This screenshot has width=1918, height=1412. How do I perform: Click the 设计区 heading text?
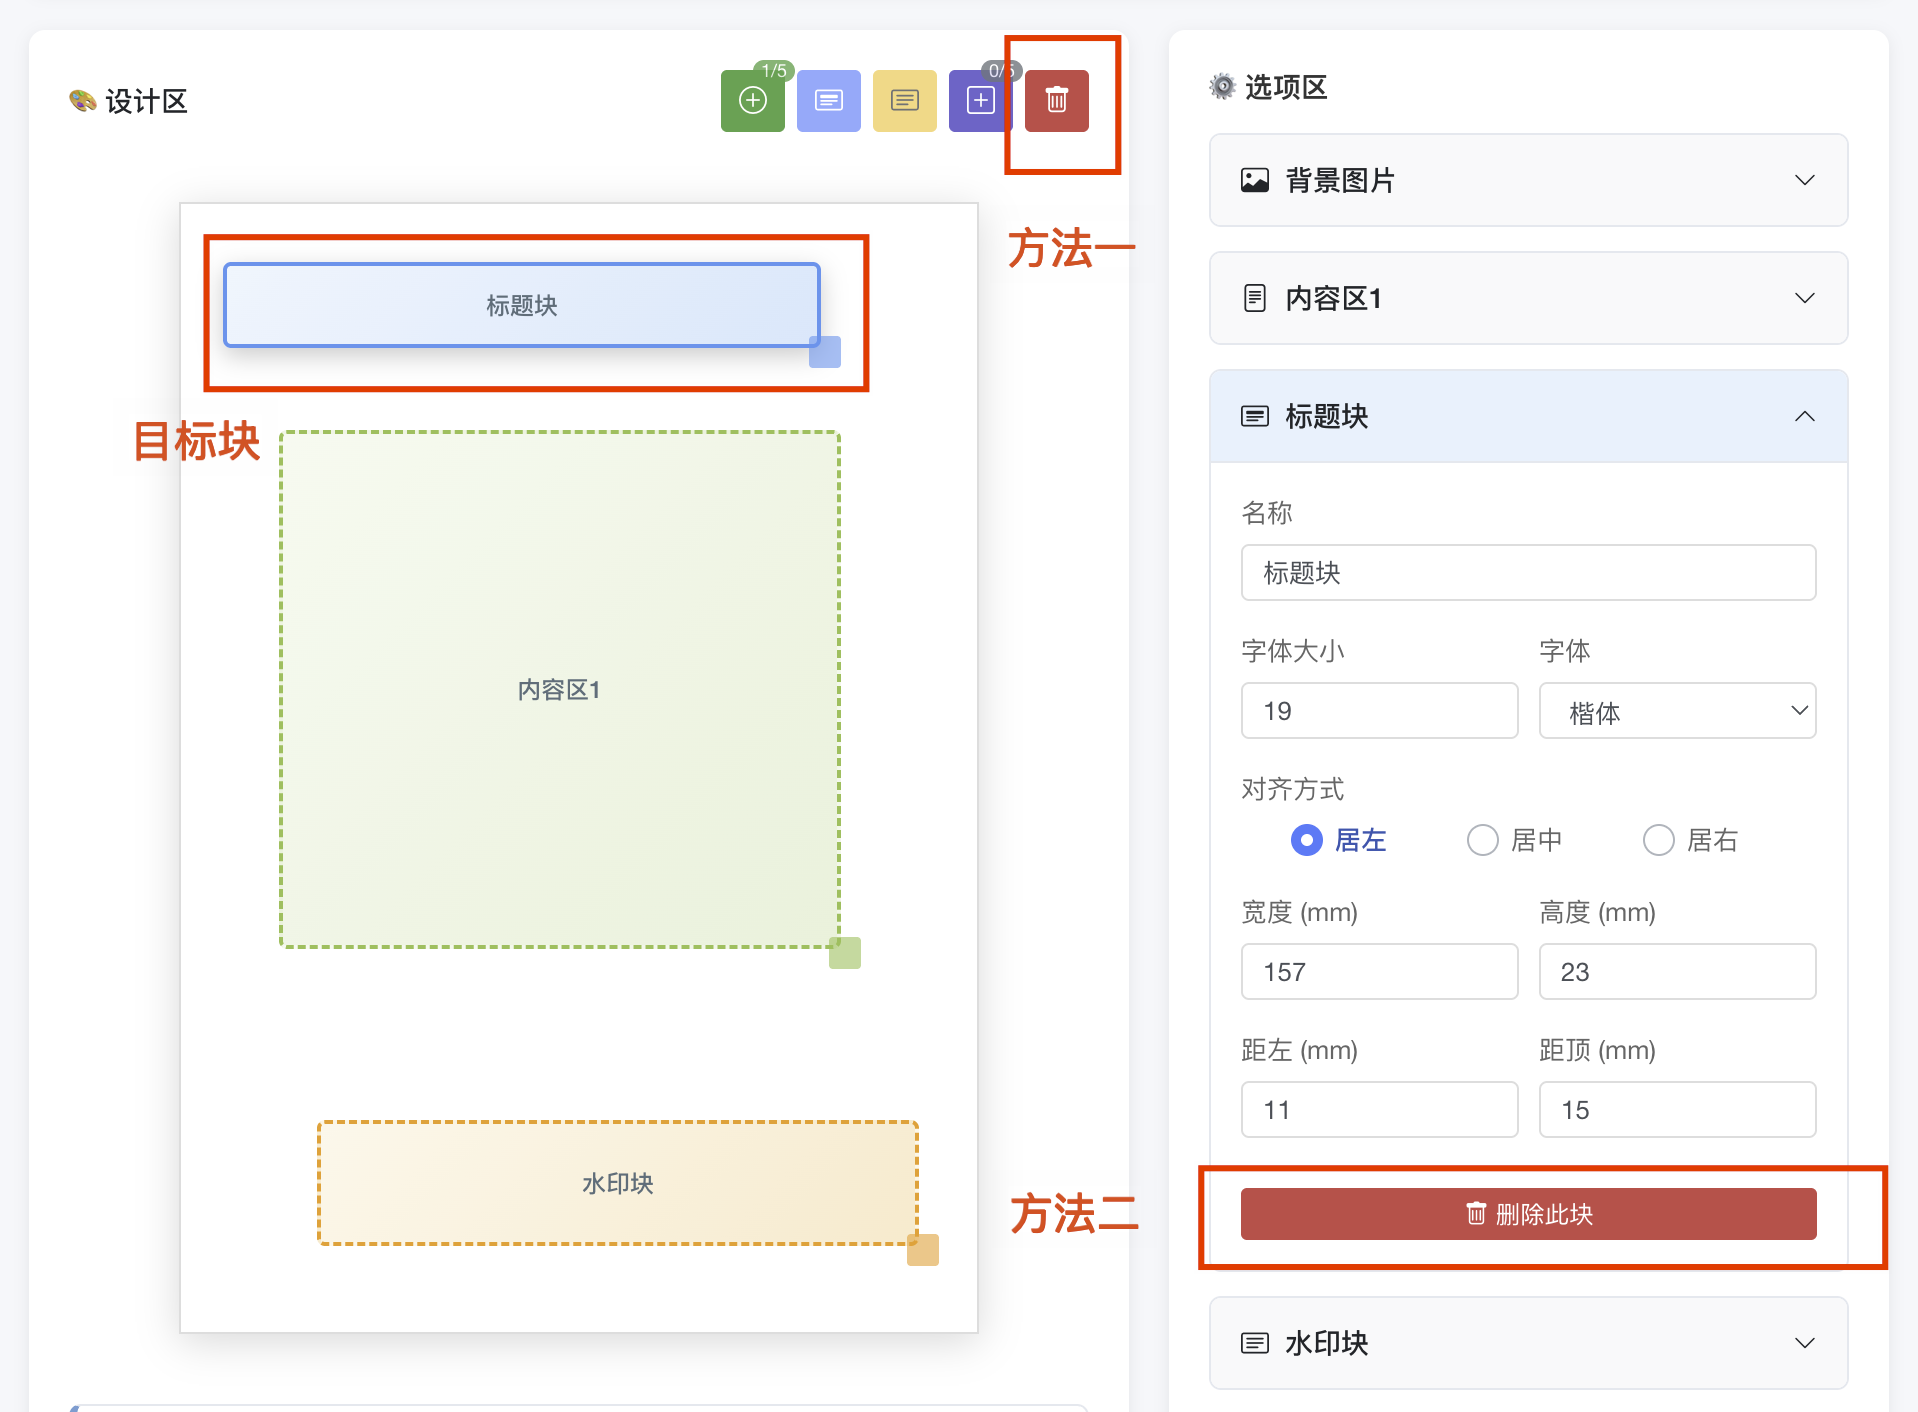click(x=146, y=101)
